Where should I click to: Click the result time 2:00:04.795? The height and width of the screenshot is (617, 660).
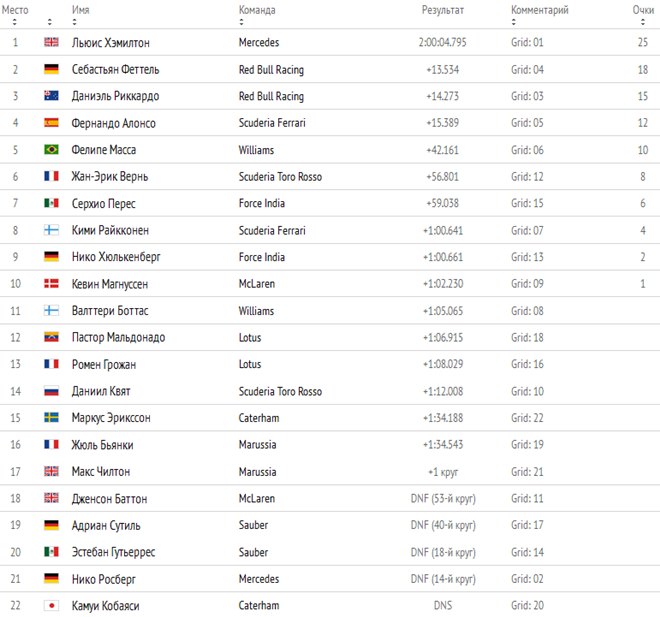[x=442, y=42]
